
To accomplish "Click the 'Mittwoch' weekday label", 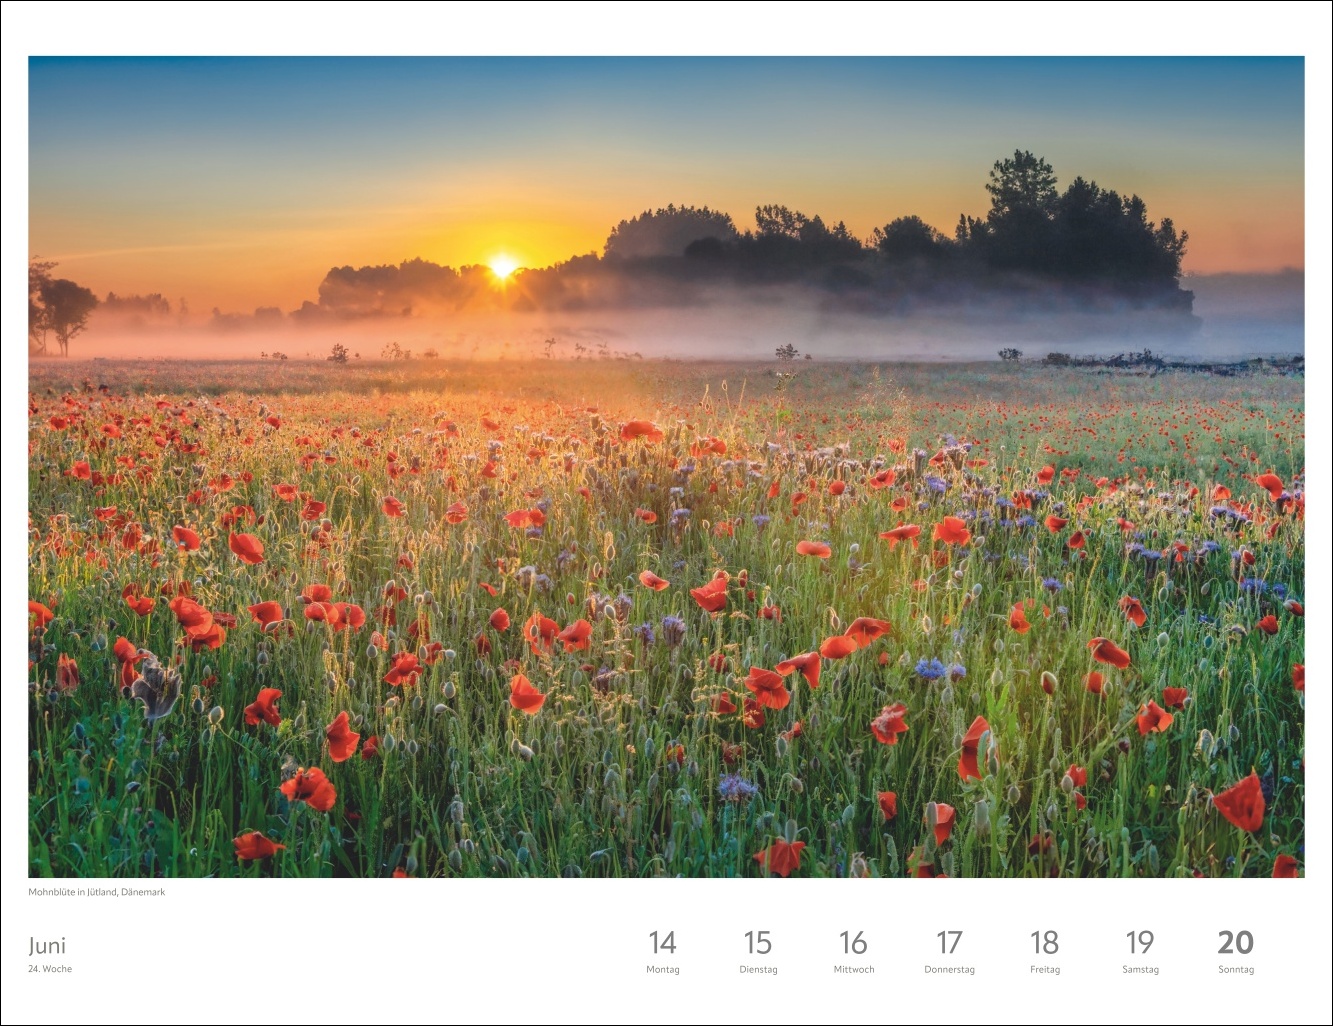I will 854,970.
